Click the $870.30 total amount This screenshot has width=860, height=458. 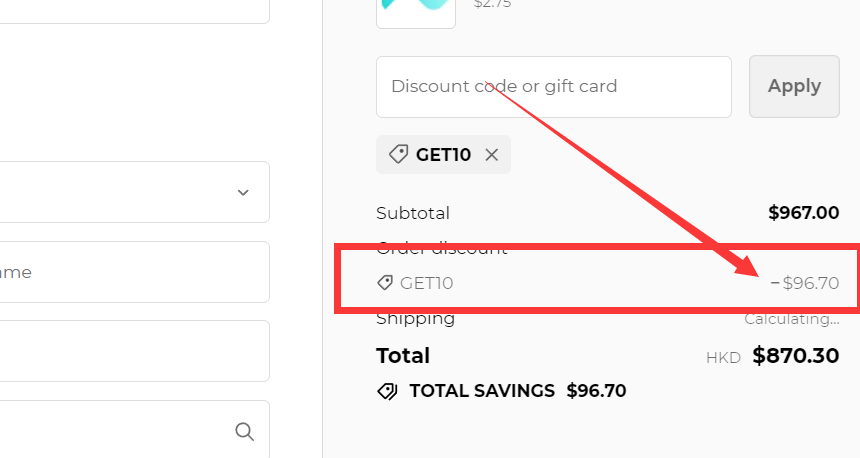[795, 355]
